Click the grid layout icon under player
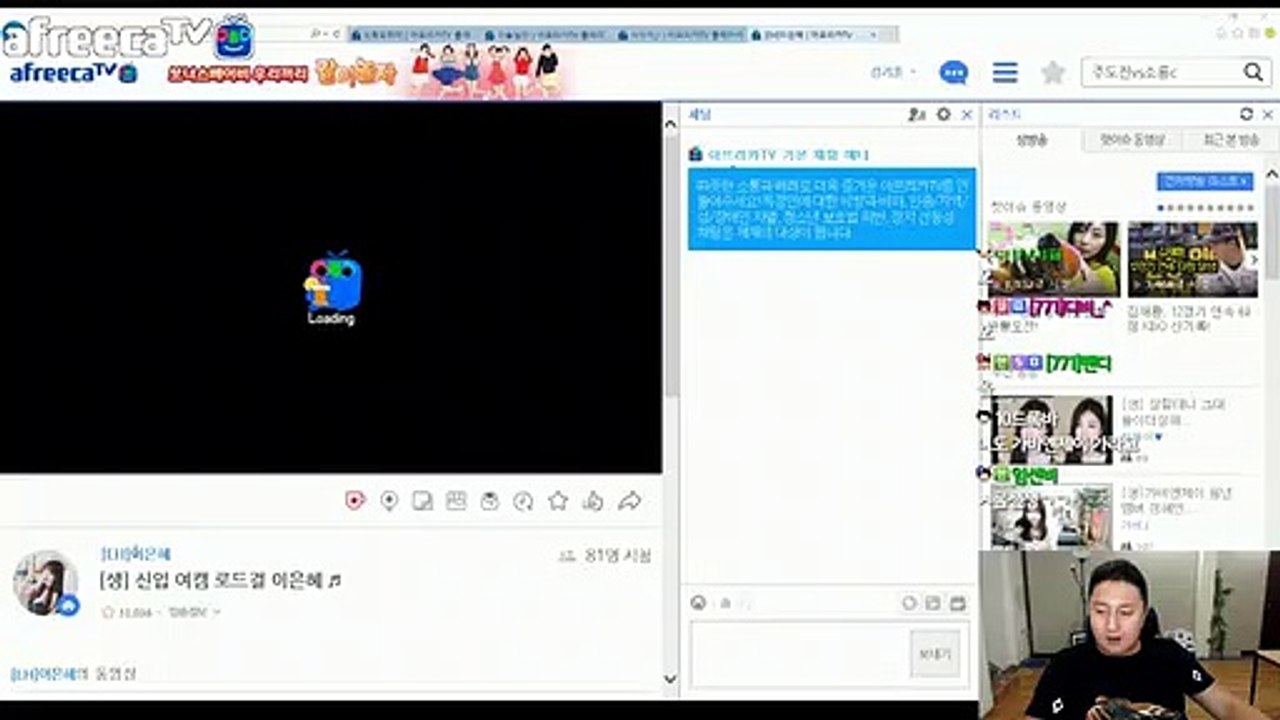Viewport: 1280px width, 720px height. [x=456, y=501]
